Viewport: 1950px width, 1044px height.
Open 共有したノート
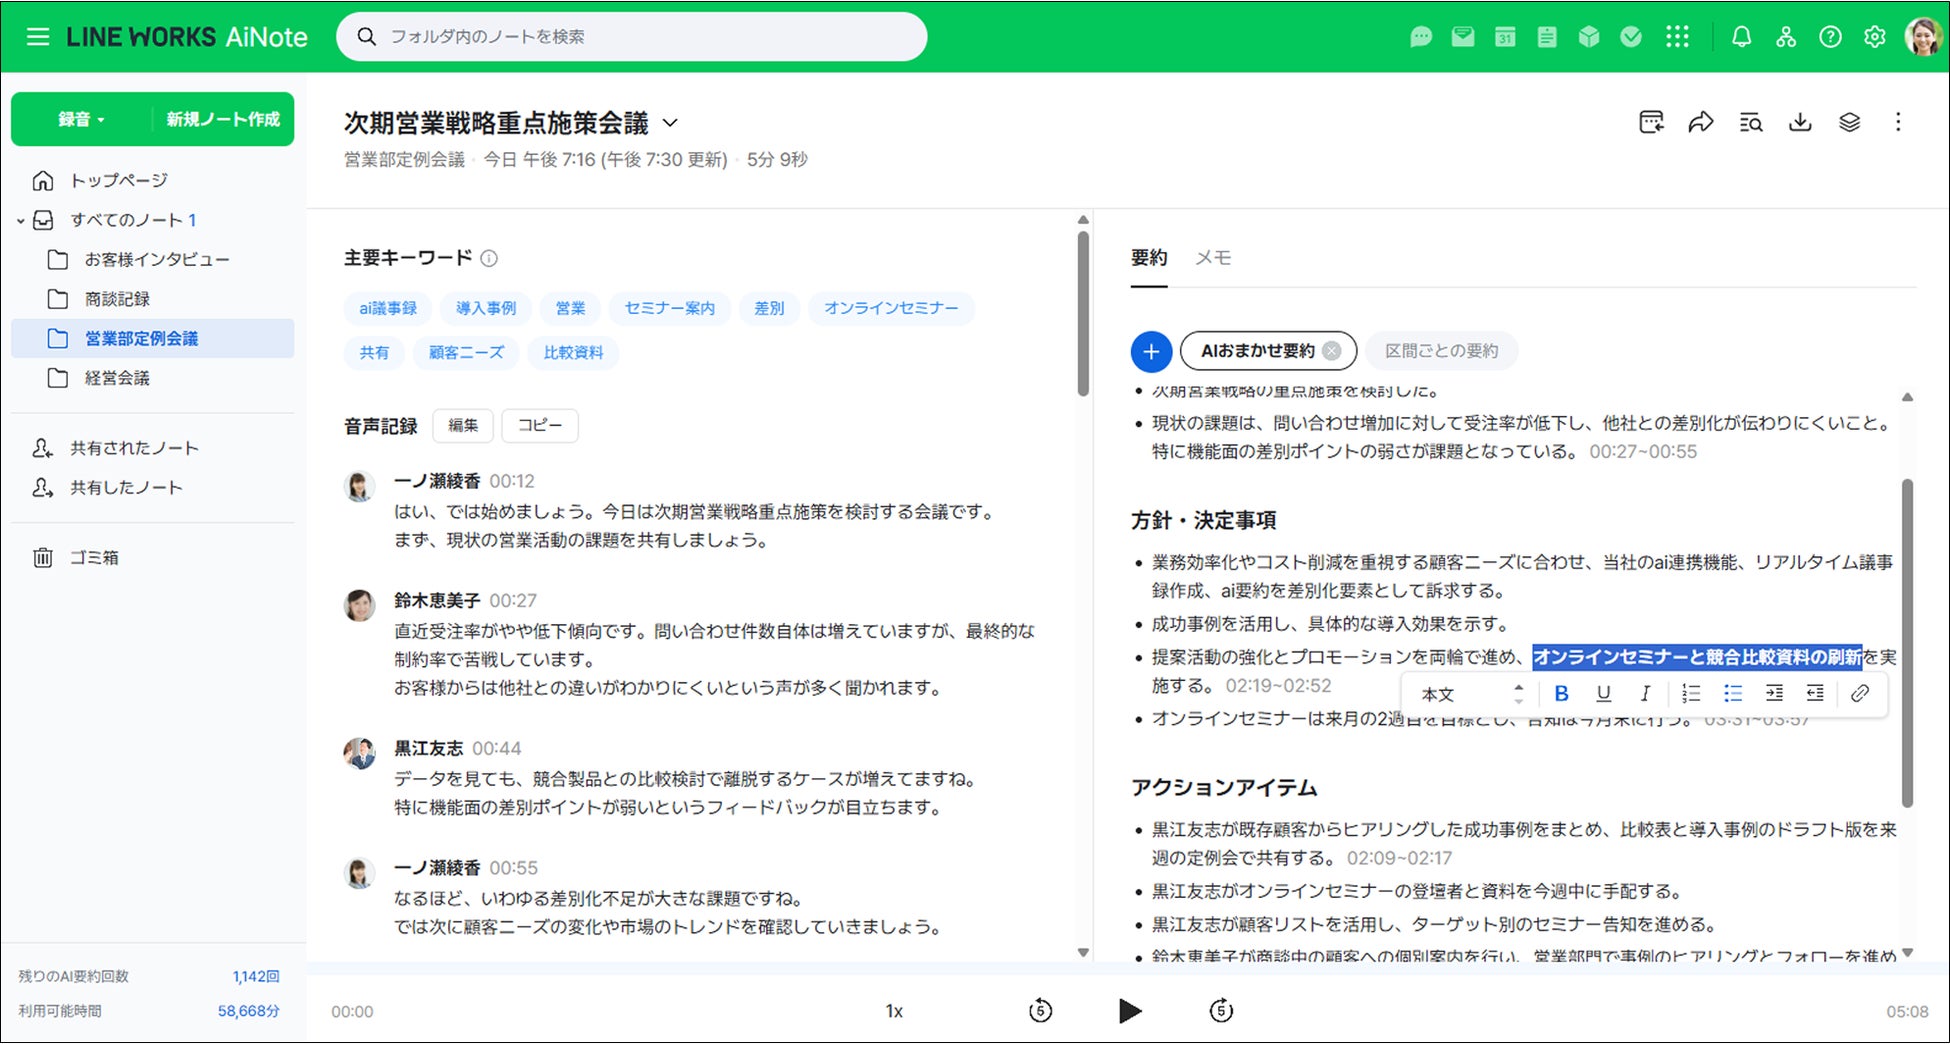[x=126, y=487]
